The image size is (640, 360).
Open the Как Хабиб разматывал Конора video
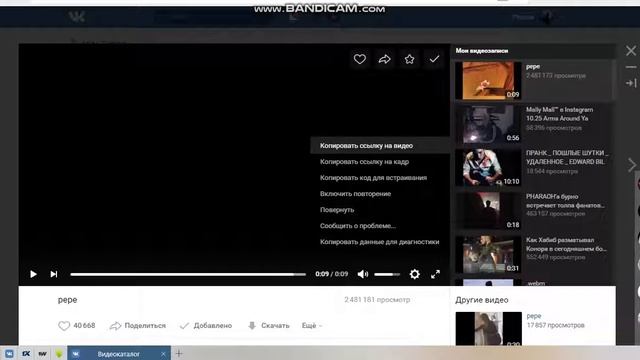pos(488,255)
